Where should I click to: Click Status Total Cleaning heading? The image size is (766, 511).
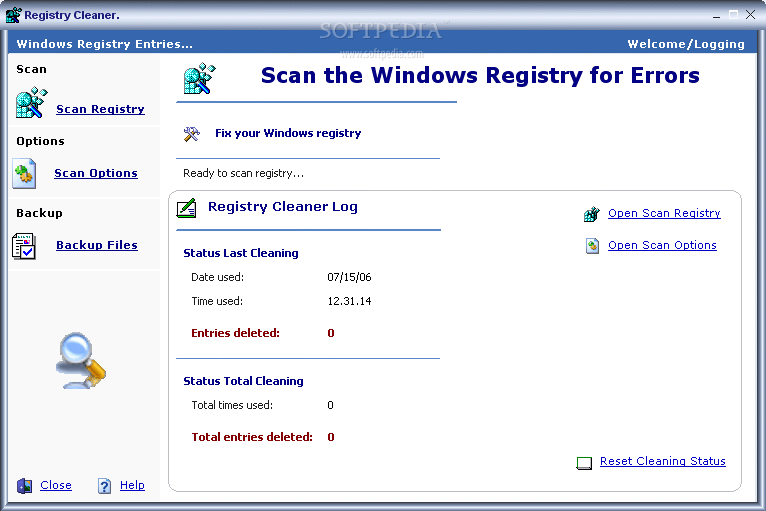point(243,381)
